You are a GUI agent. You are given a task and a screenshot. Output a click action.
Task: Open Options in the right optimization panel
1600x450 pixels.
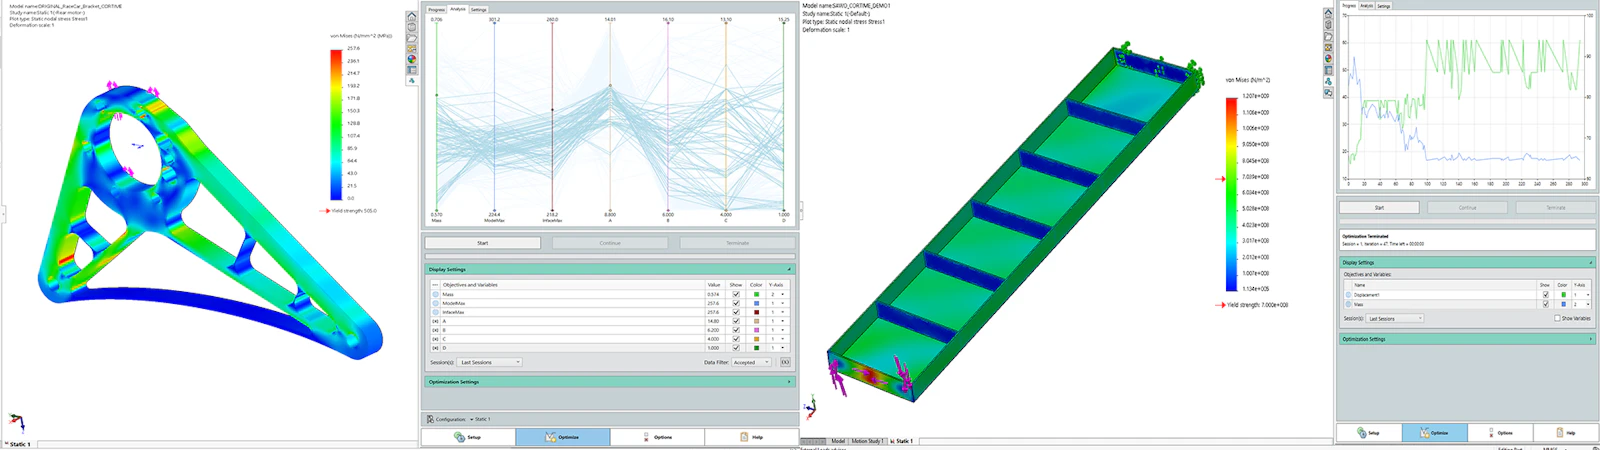coord(1499,432)
